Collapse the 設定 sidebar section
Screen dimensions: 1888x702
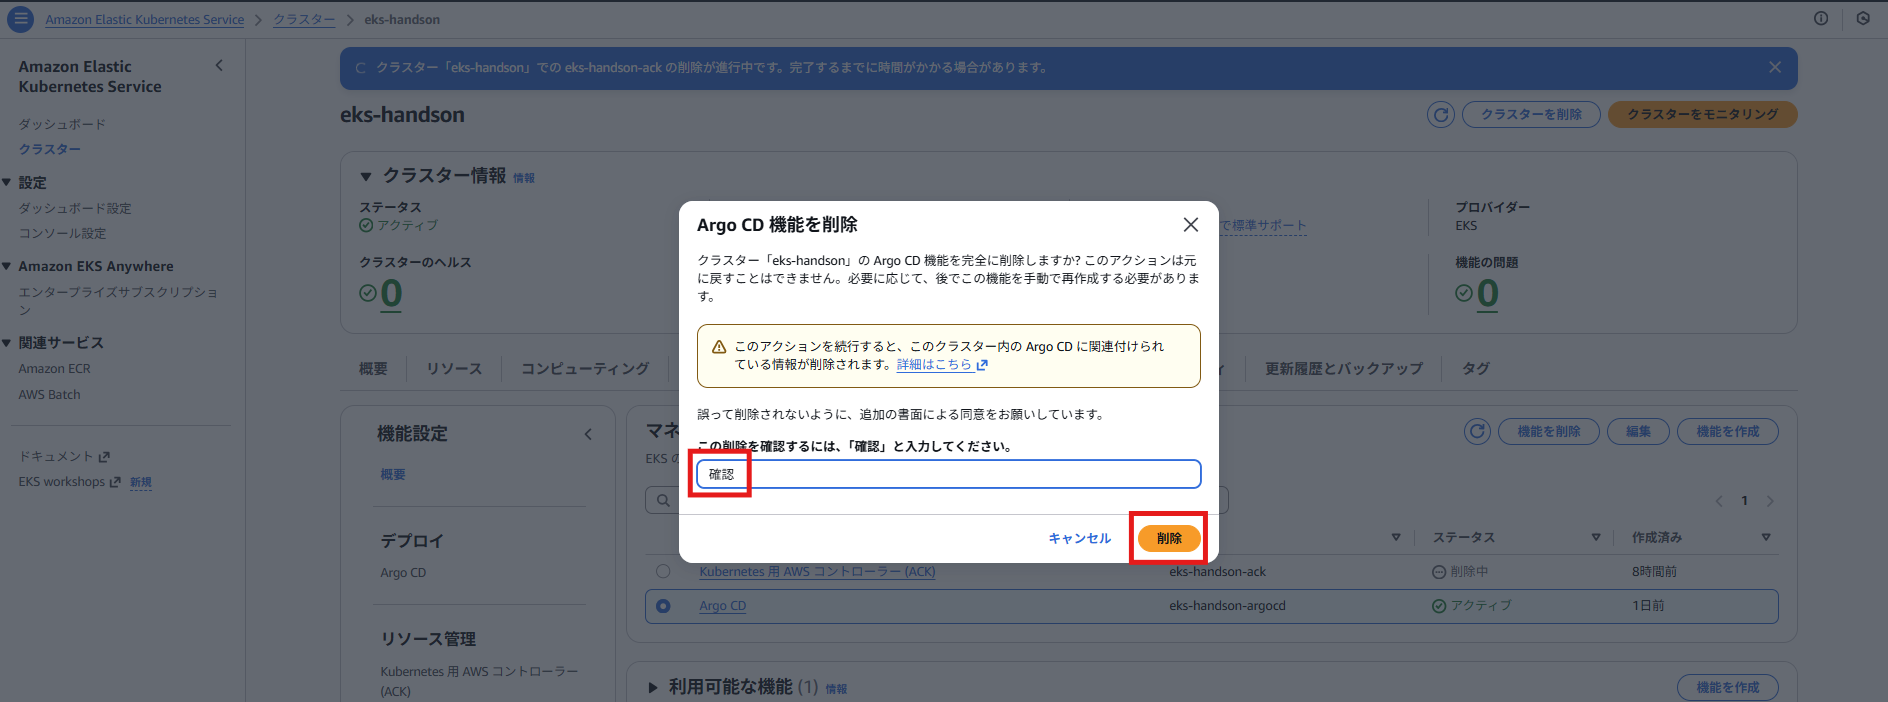(x=7, y=182)
